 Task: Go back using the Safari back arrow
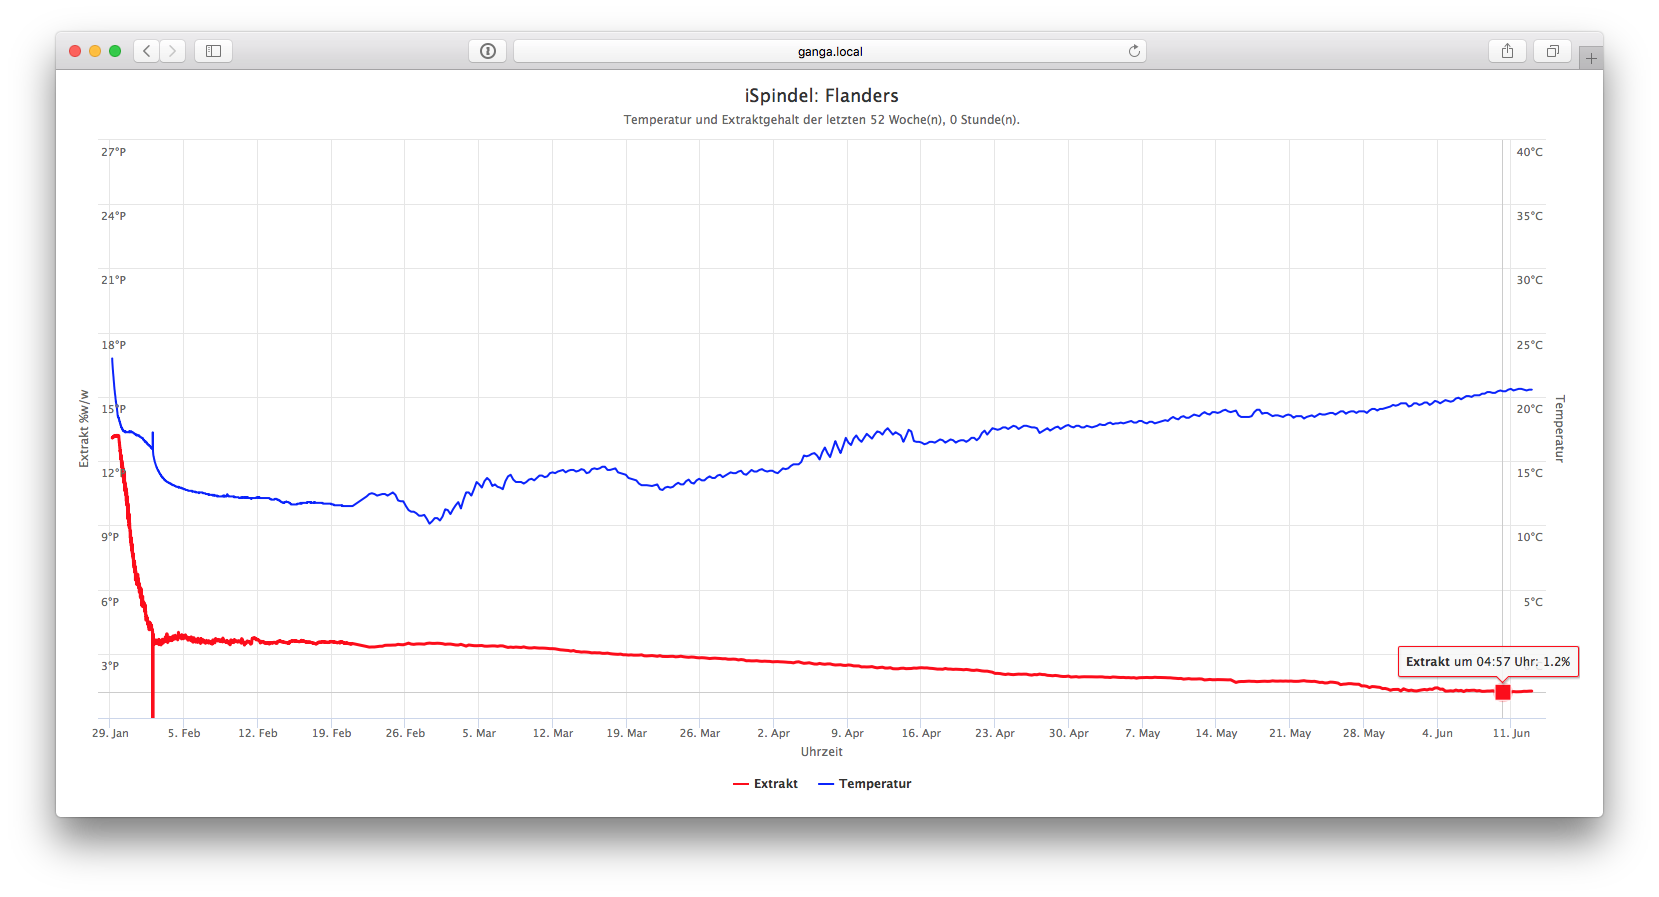point(147,51)
